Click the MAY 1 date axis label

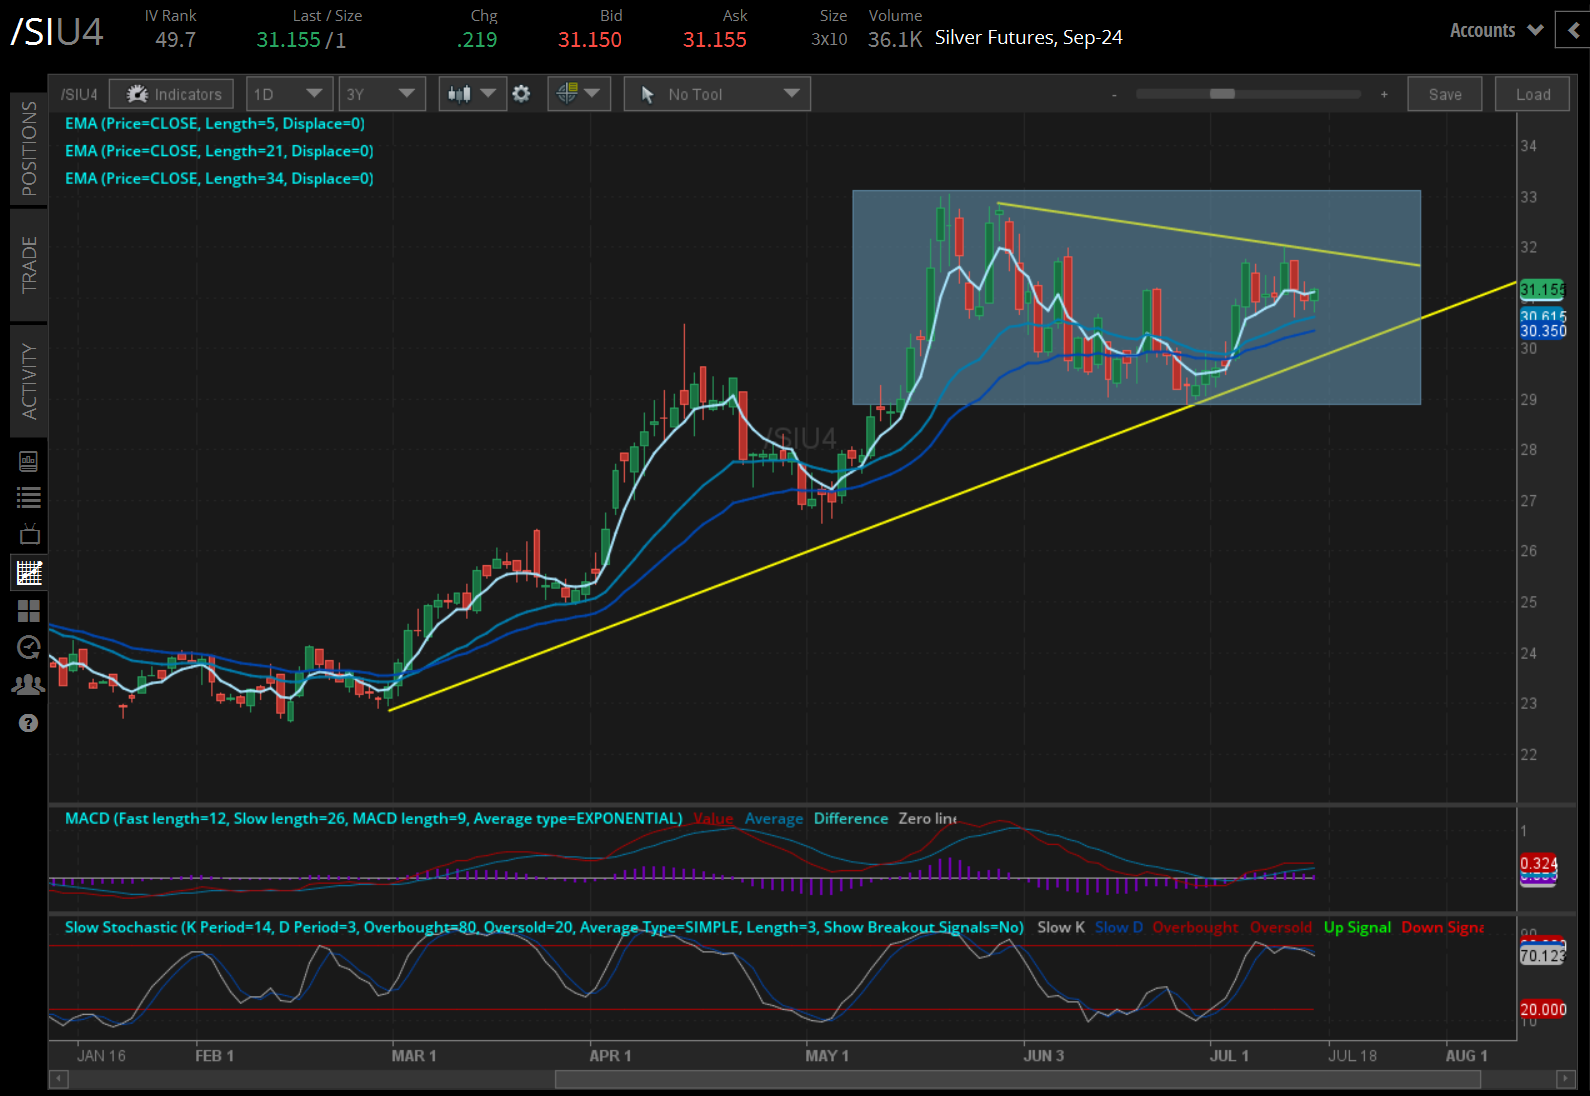click(827, 1055)
